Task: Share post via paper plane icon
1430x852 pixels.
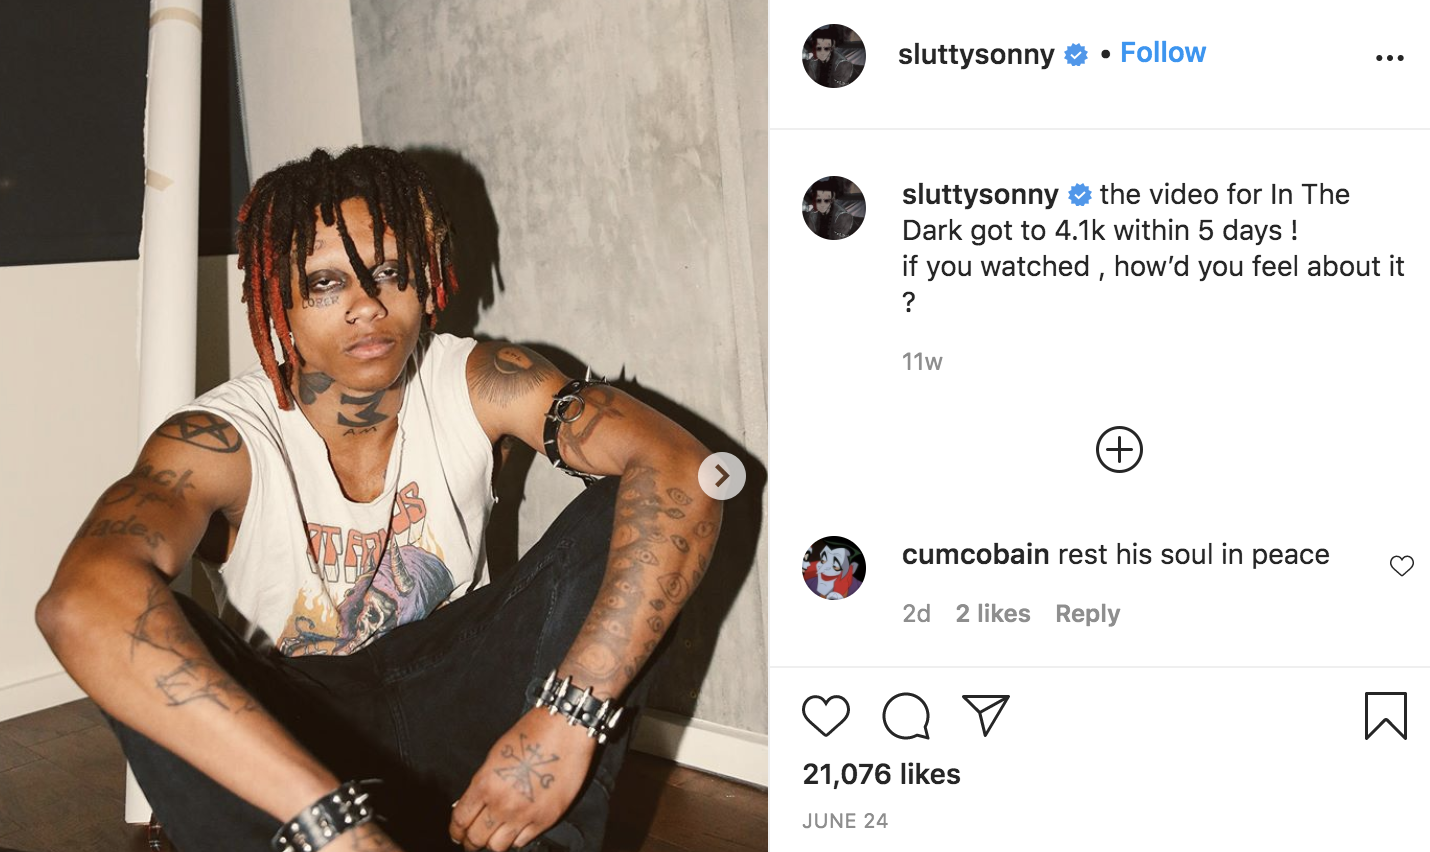Action: (x=986, y=715)
